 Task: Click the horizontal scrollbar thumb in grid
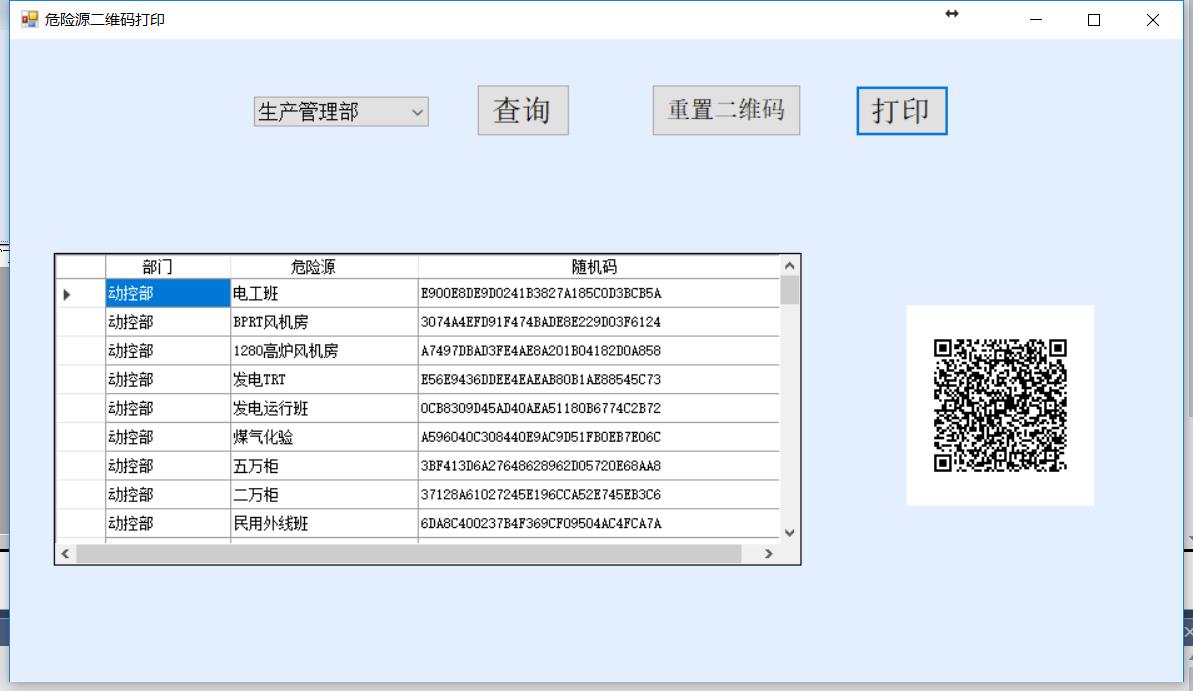point(409,554)
